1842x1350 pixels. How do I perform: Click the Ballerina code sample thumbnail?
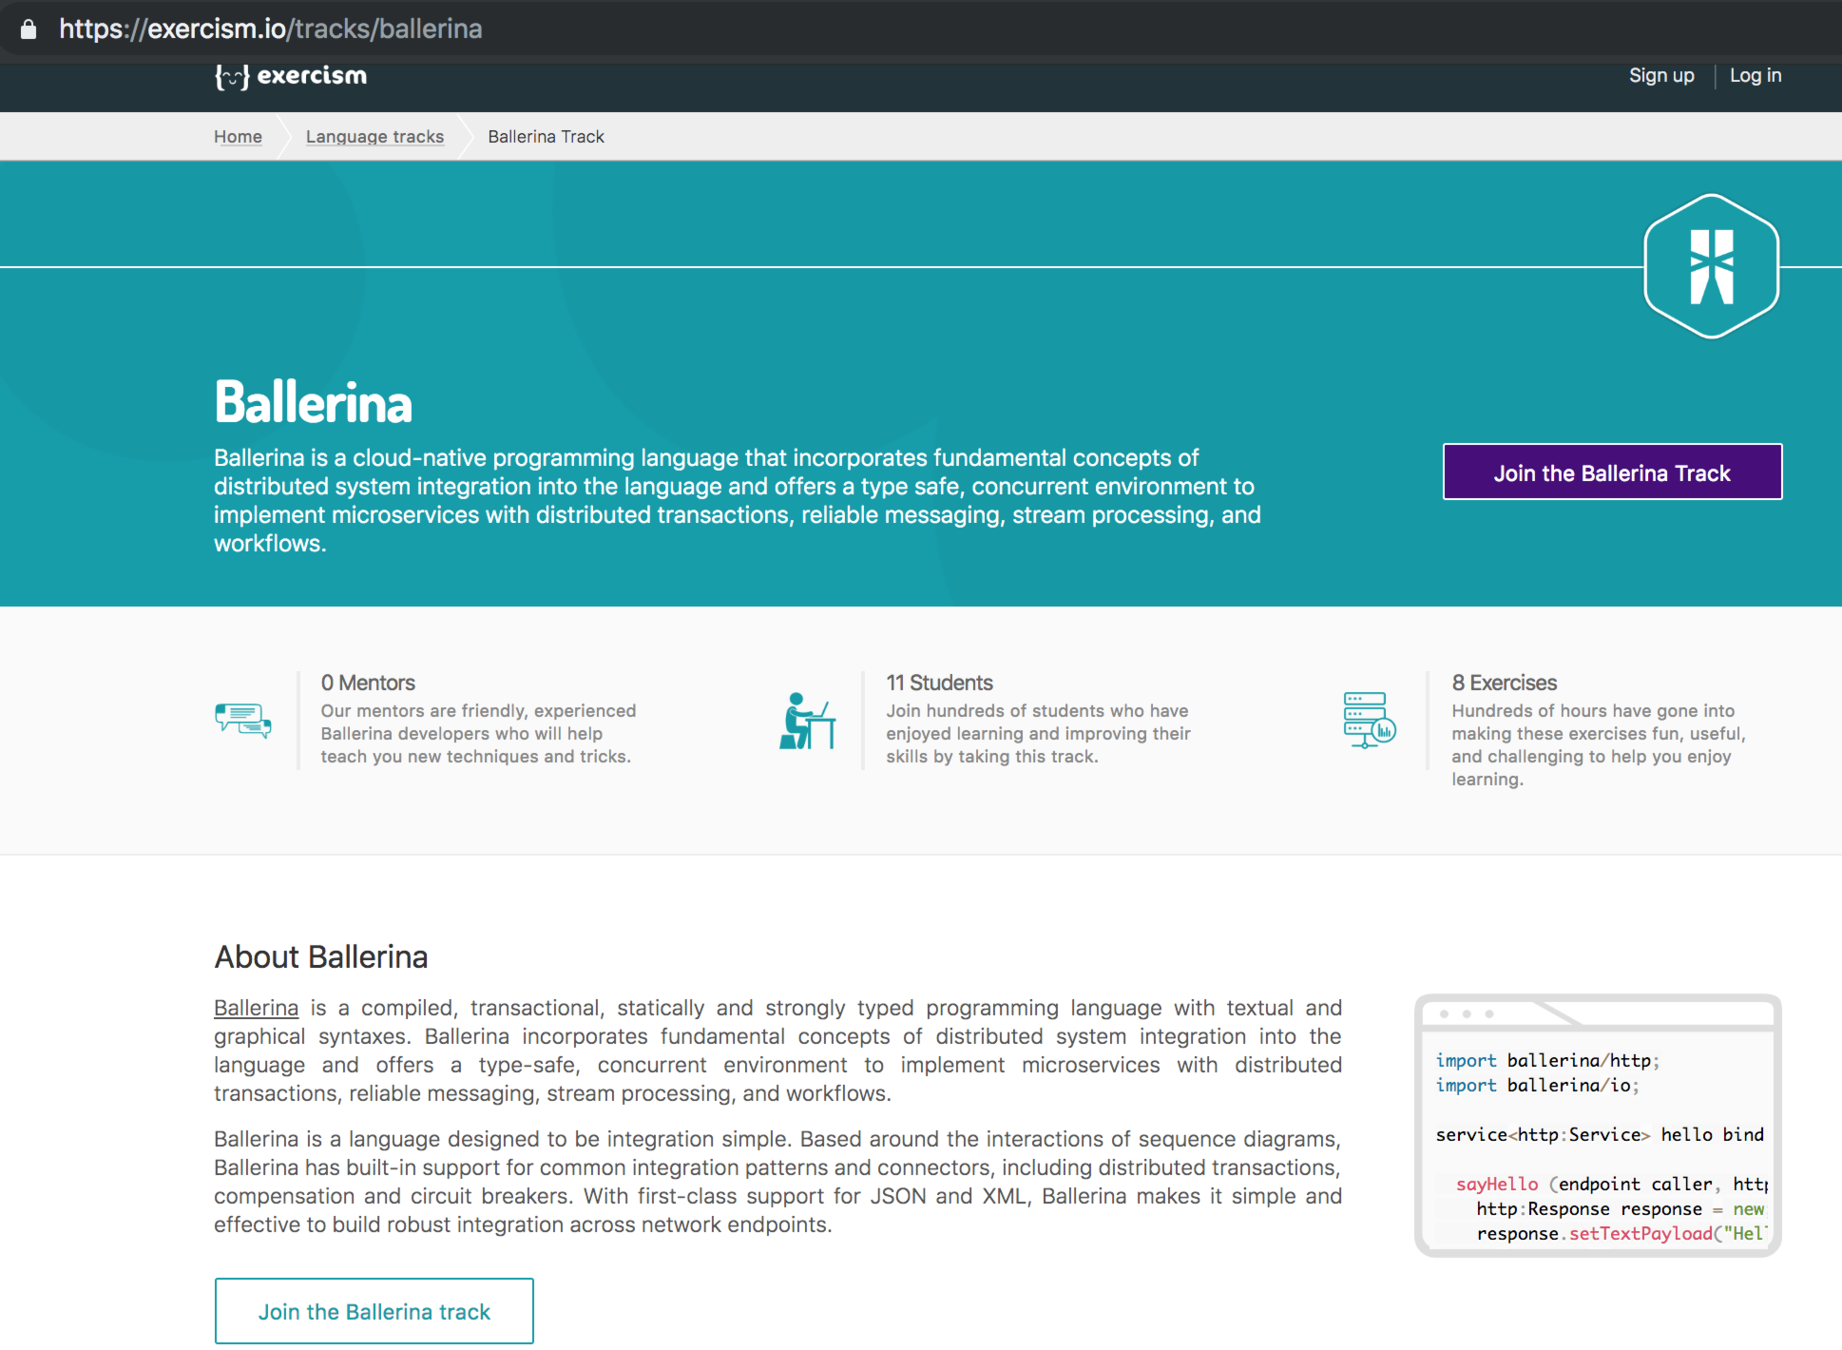point(1597,1125)
